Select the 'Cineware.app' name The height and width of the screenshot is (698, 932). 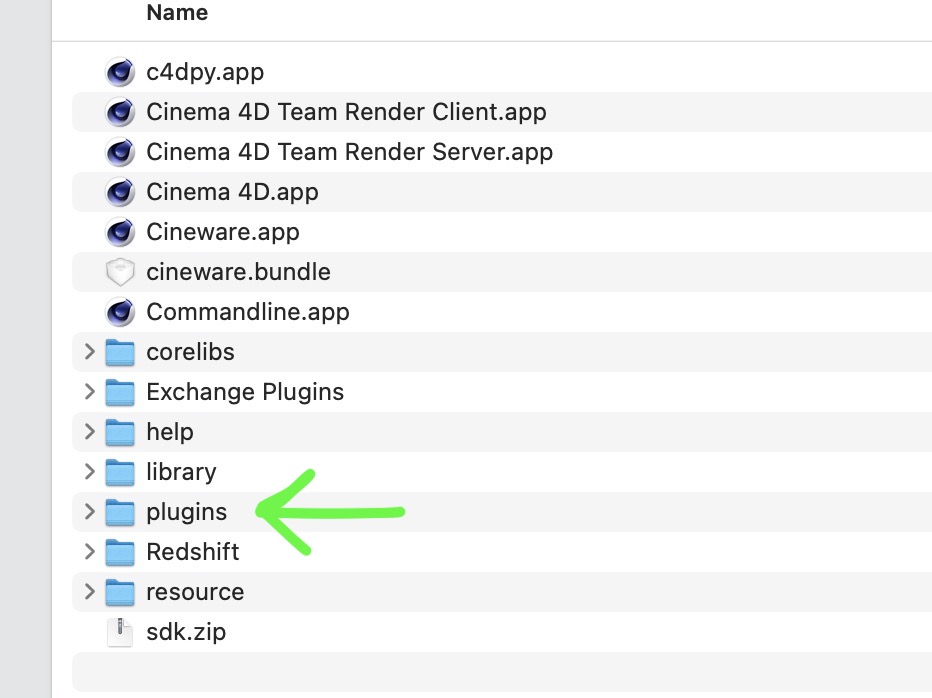223,232
